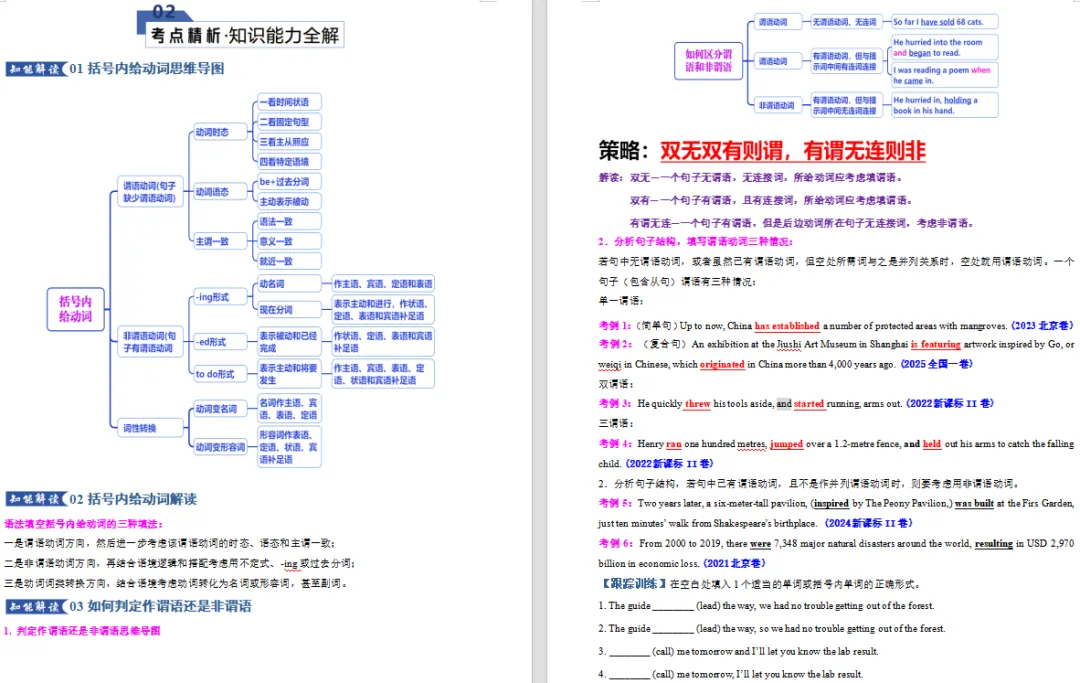Select the right page node '如何区分谓语和非谓语'
This screenshot has height=683, width=1080.
pos(709,61)
